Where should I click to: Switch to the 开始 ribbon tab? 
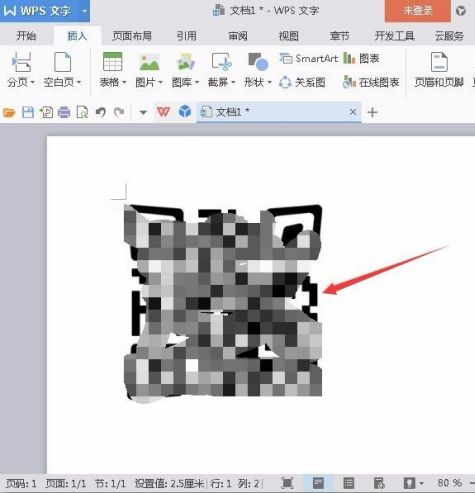(26, 36)
